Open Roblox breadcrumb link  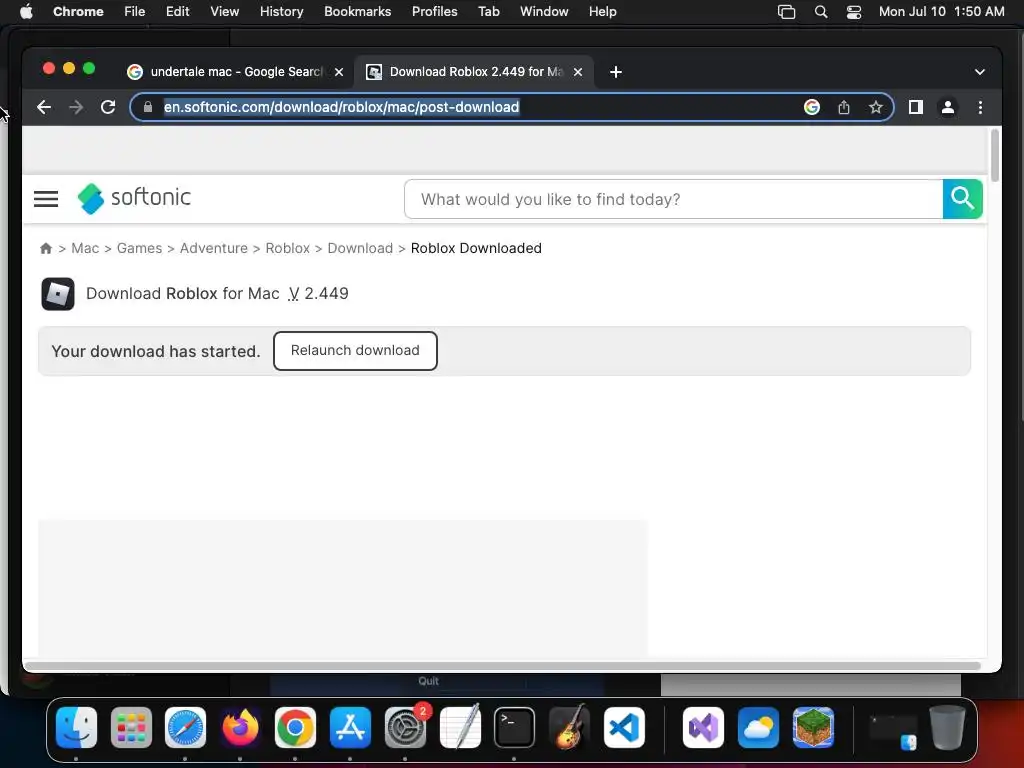pyautogui.click(x=287, y=248)
